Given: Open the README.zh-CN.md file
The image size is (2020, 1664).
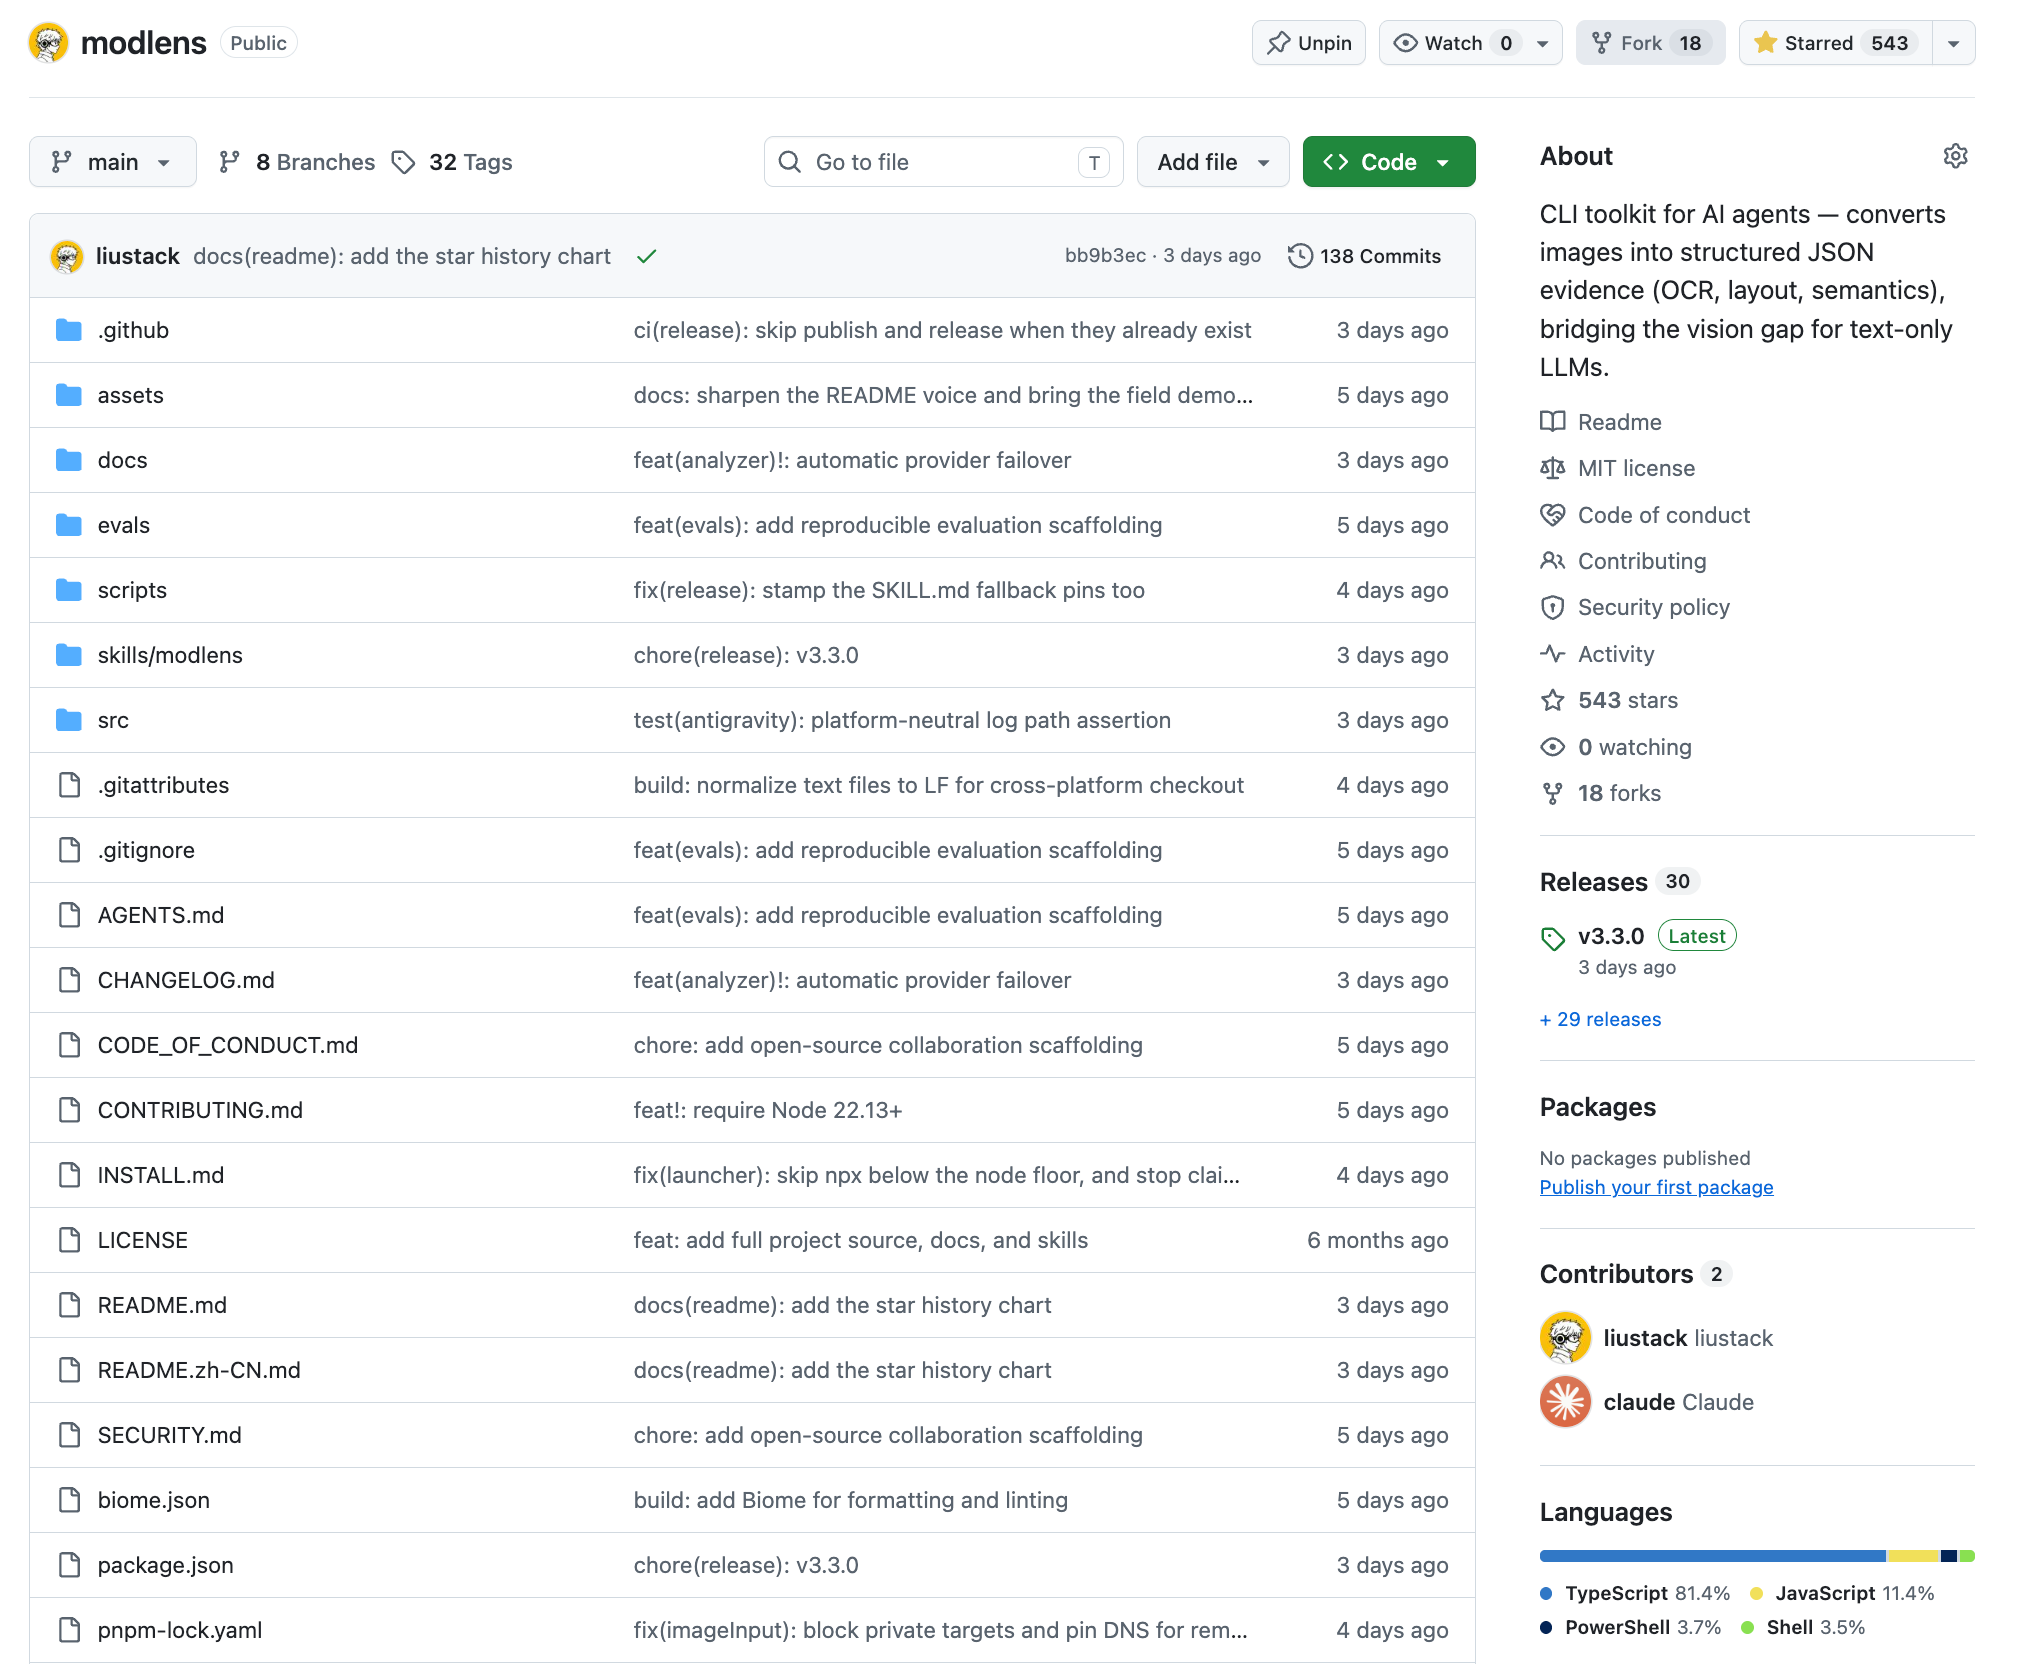Looking at the screenshot, I should tap(199, 1370).
